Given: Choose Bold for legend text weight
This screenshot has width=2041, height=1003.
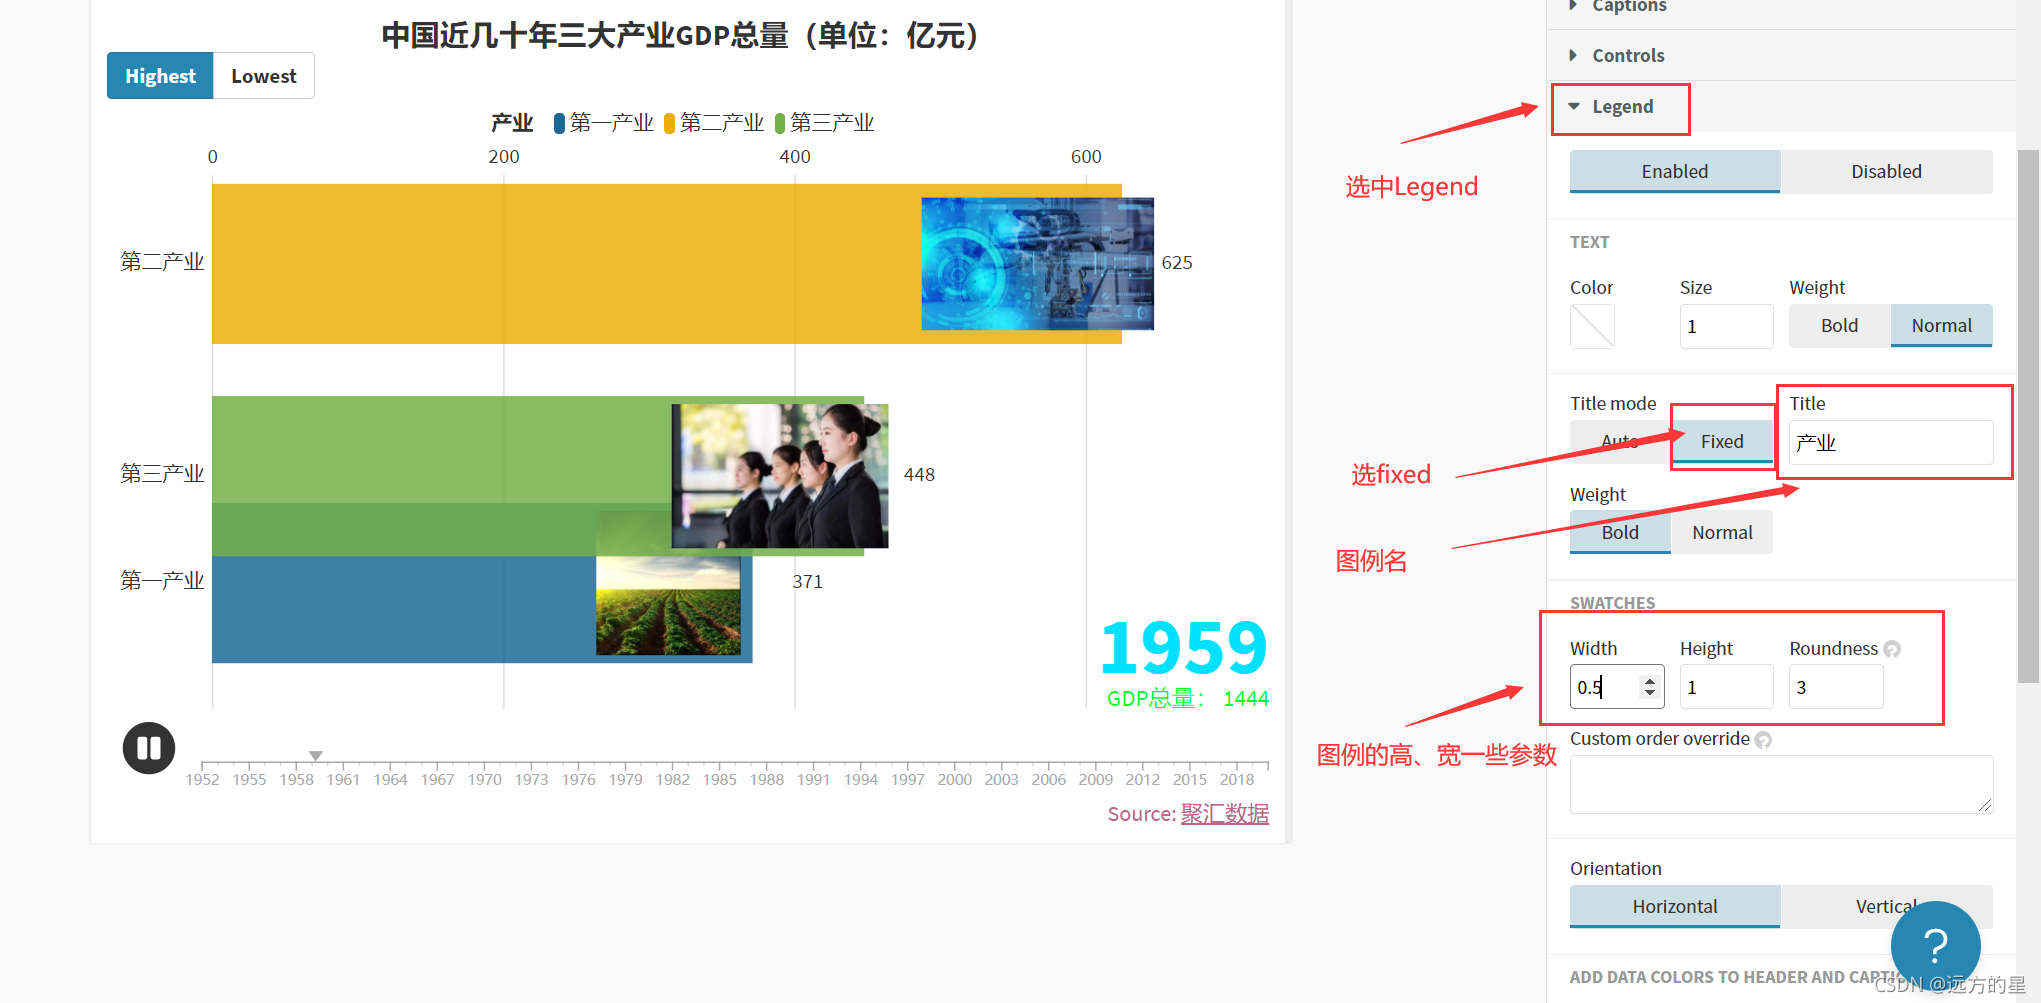Looking at the screenshot, I should [1839, 326].
